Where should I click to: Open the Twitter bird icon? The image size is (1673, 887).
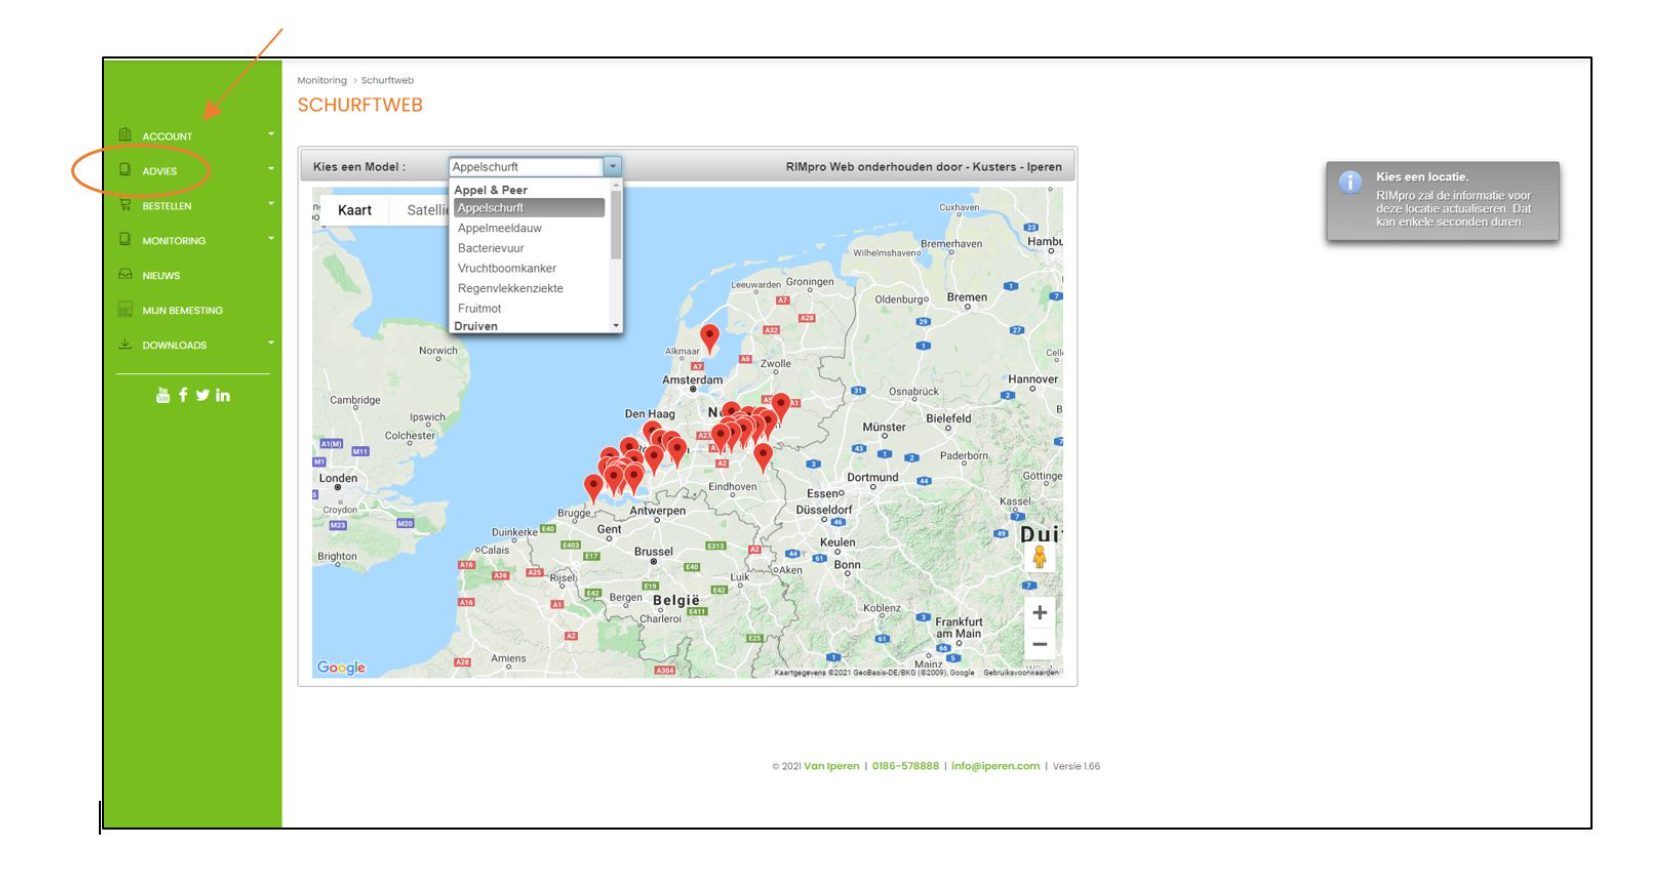tap(203, 395)
